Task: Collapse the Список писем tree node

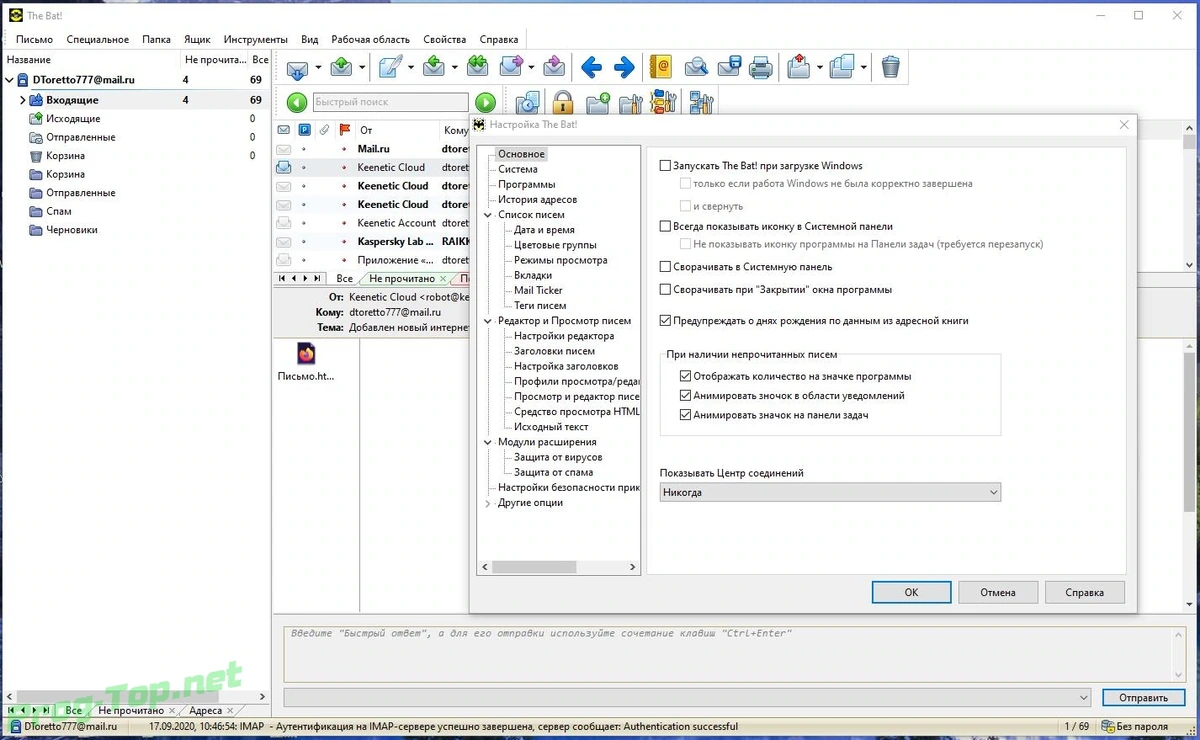Action: coord(488,215)
